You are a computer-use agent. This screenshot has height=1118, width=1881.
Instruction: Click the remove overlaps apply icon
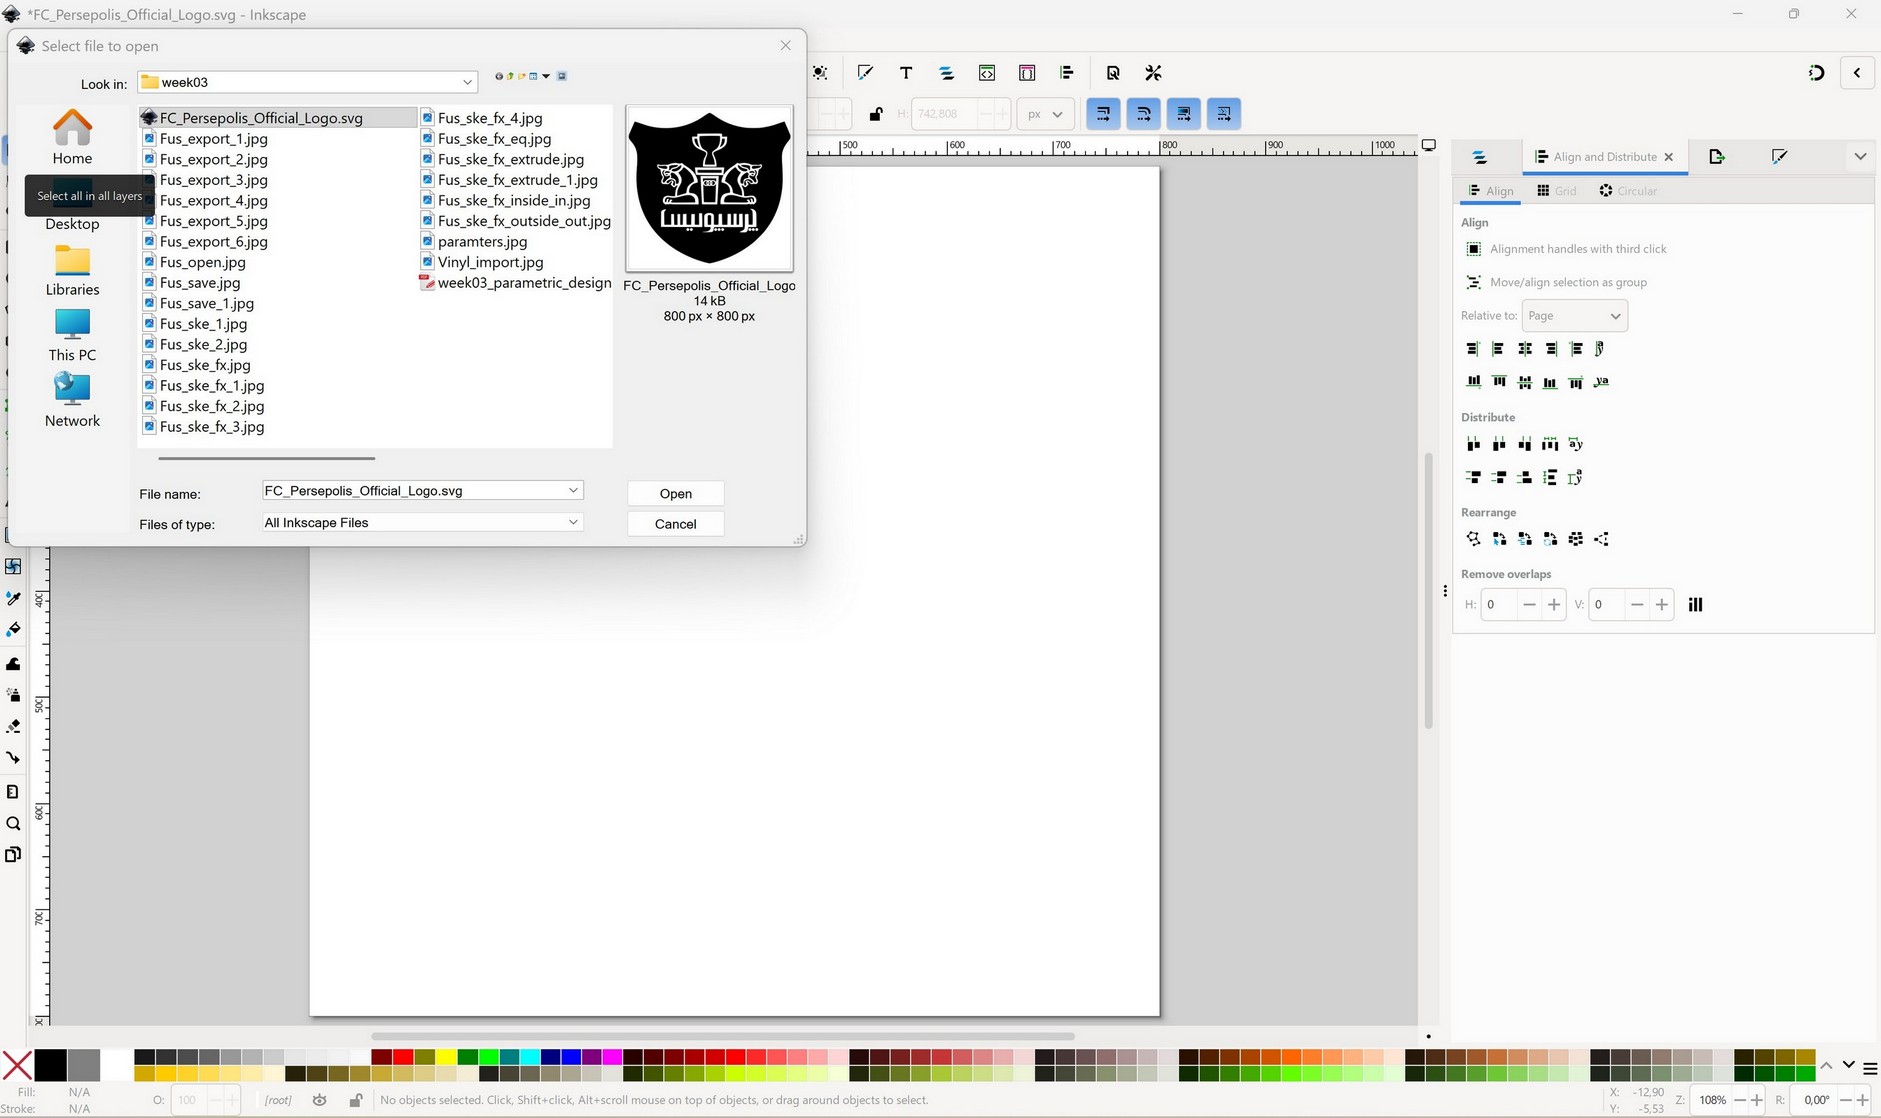pyautogui.click(x=1695, y=604)
